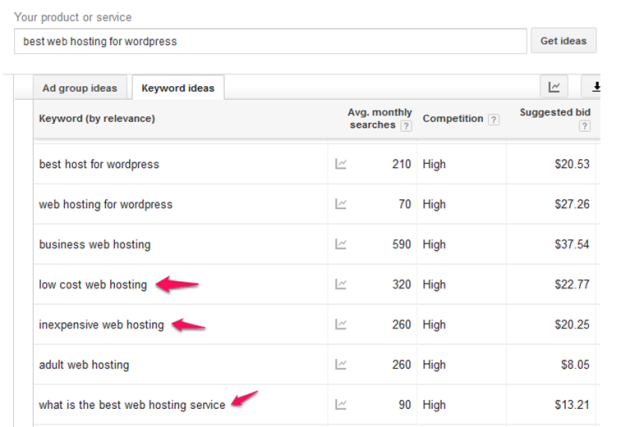Switch to the Ad group ideas tab

pos(80,88)
